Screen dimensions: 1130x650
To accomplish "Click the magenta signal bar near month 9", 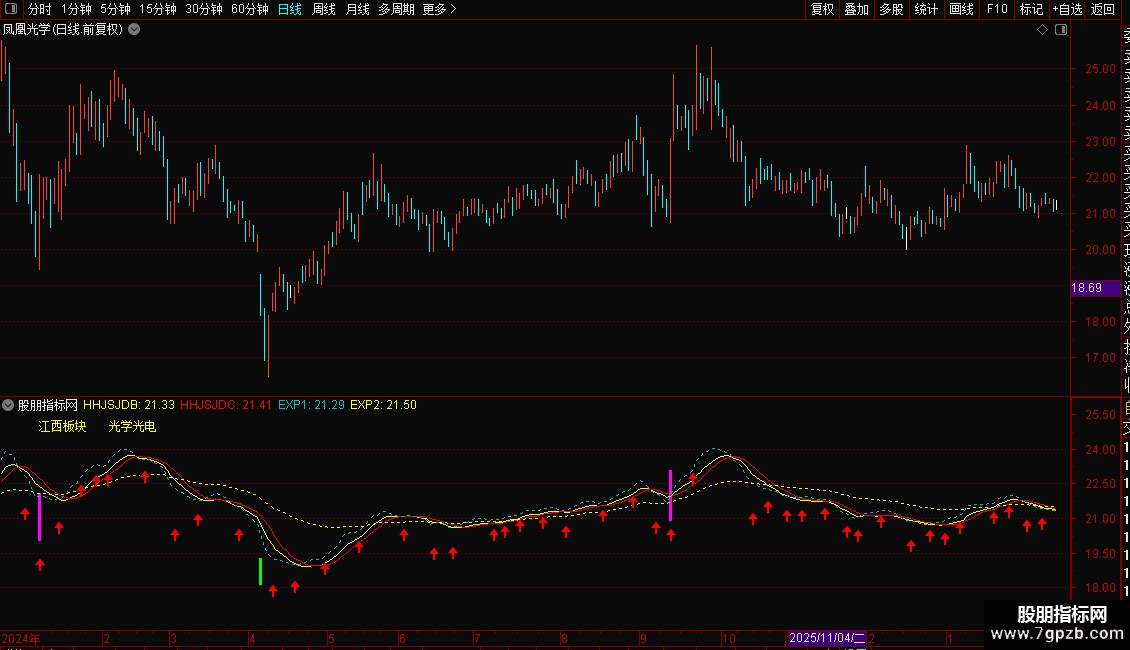I will pos(670,495).
